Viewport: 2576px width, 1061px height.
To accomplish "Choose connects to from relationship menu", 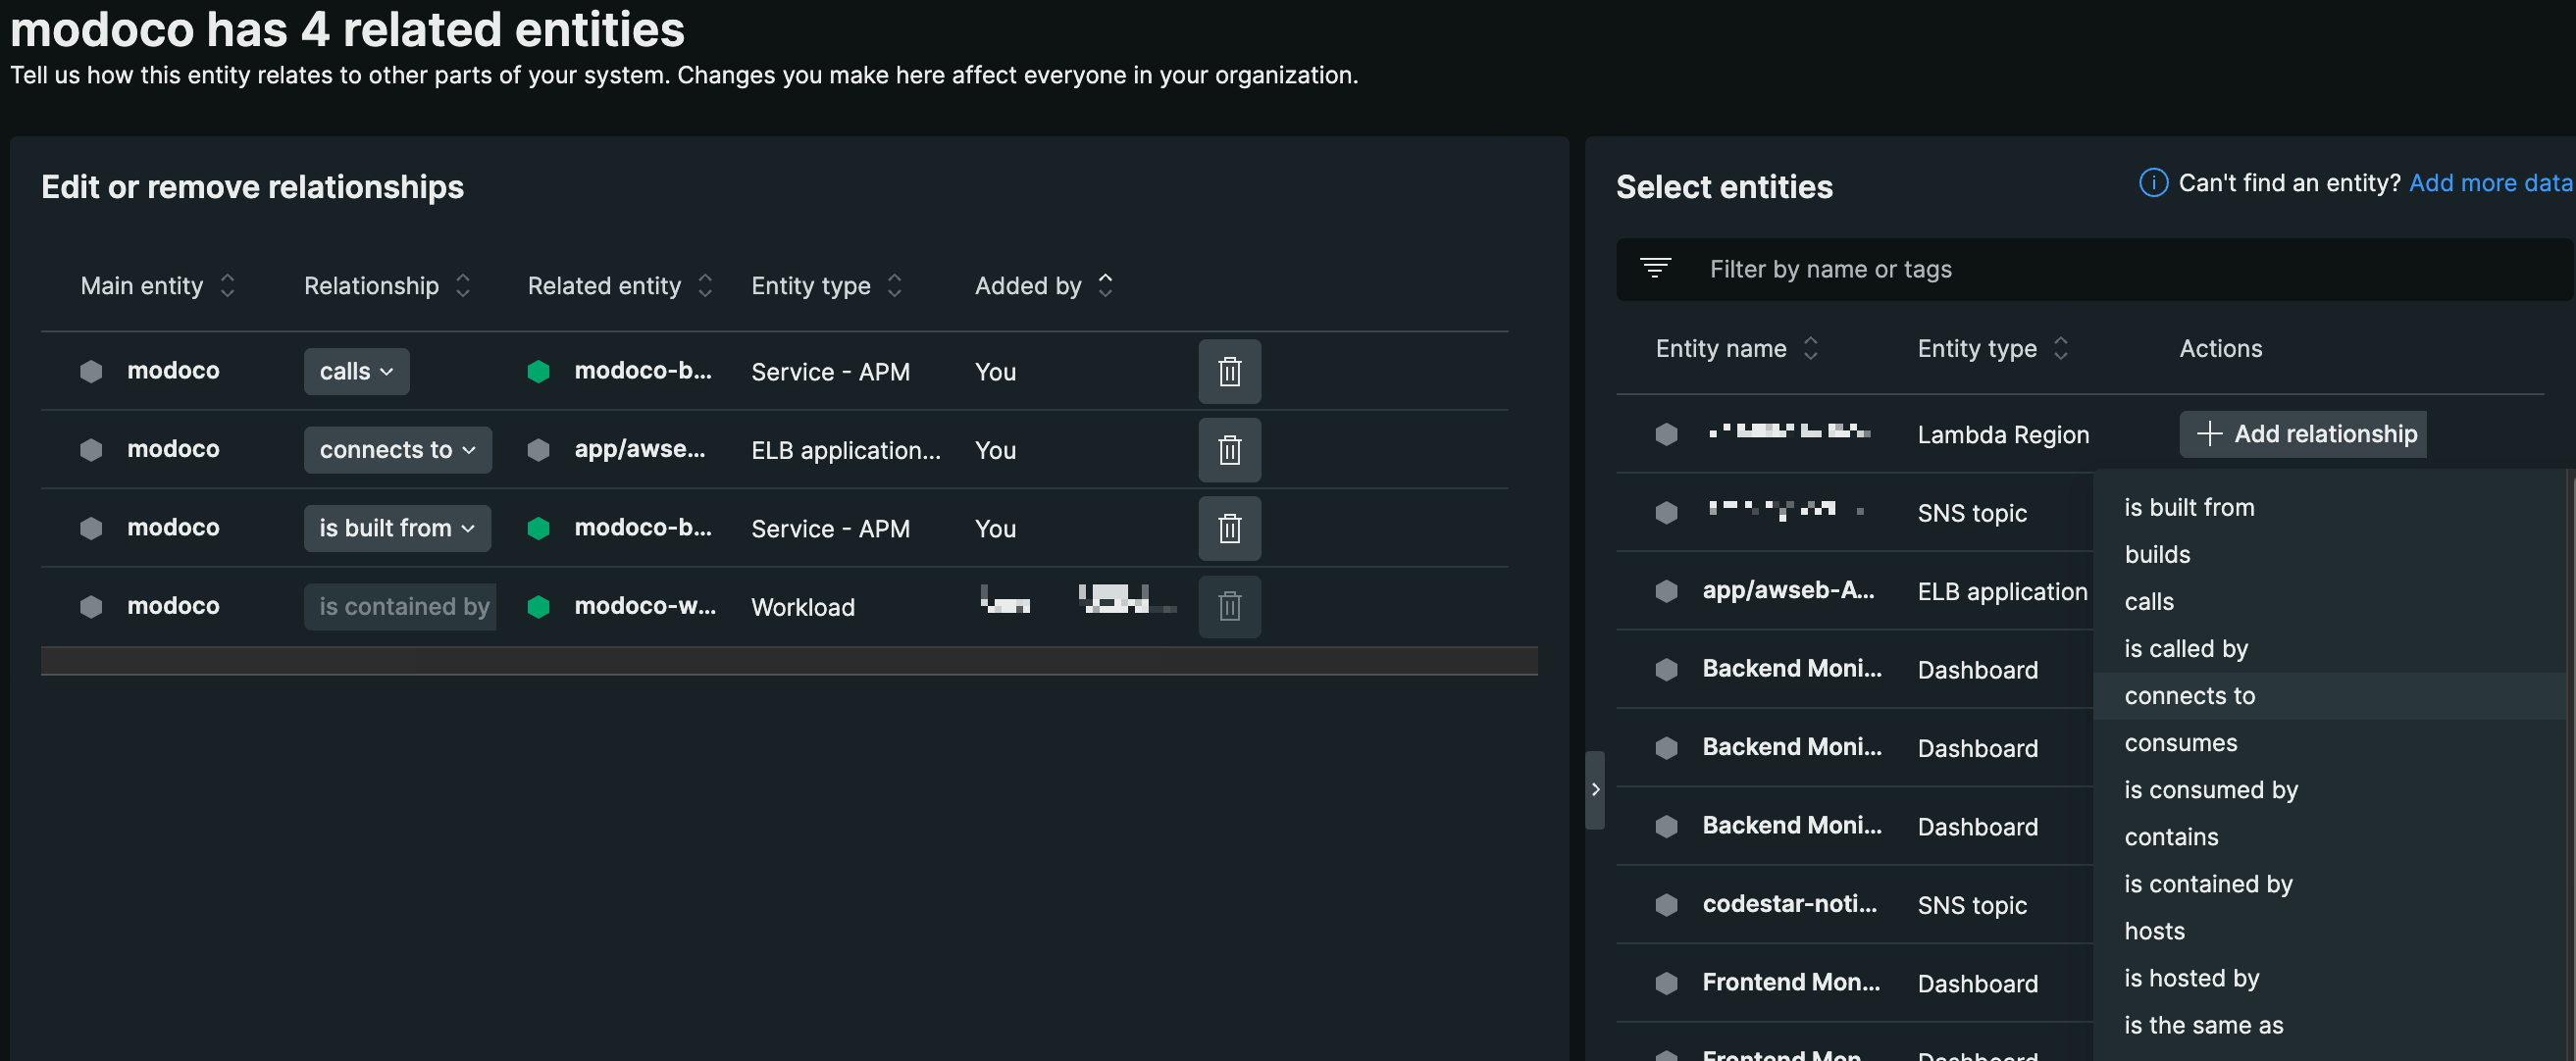I will point(2189,696).
